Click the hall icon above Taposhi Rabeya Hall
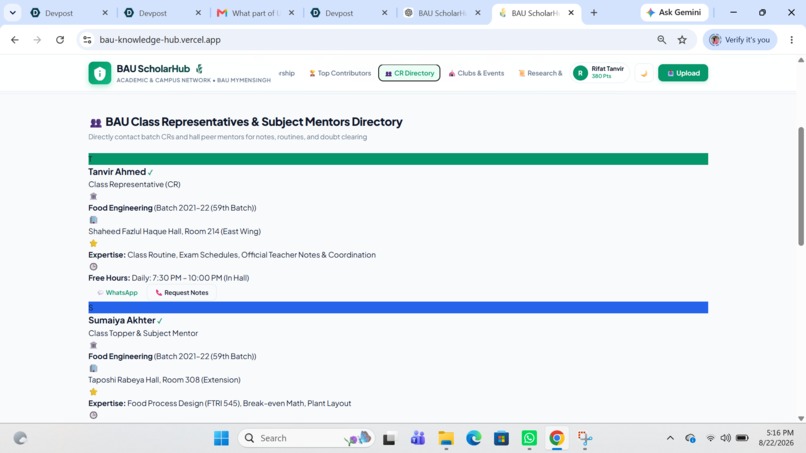The height and width of the screenshot is (453, 806). pyautogui.click(x=93, y=368)
